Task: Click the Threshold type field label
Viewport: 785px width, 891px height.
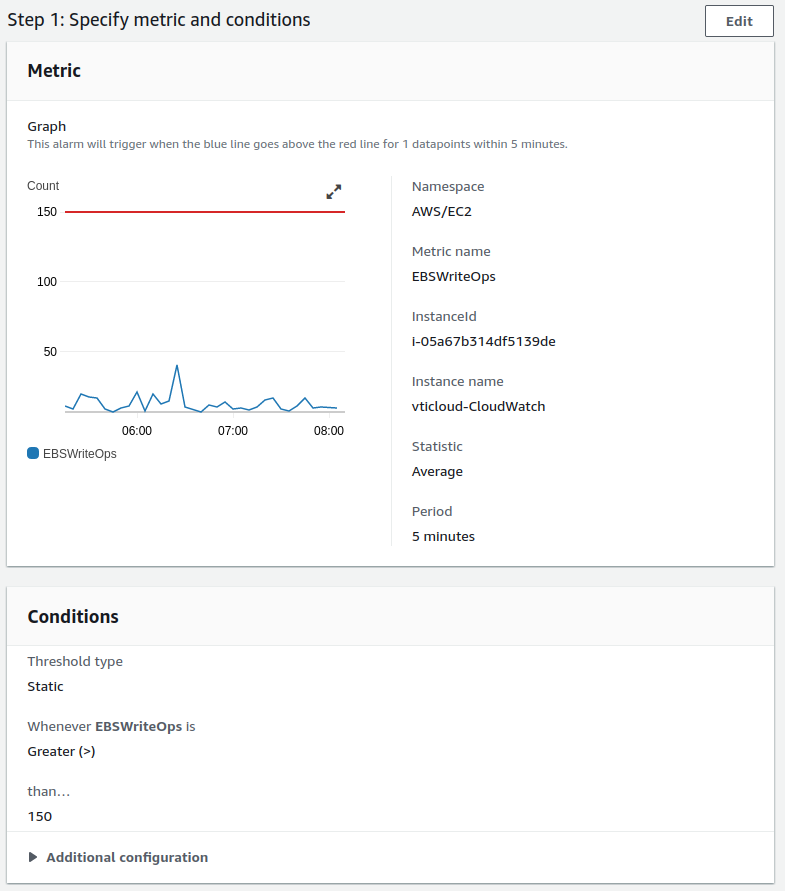Action: pyautogui.click(x=75, y=661)
